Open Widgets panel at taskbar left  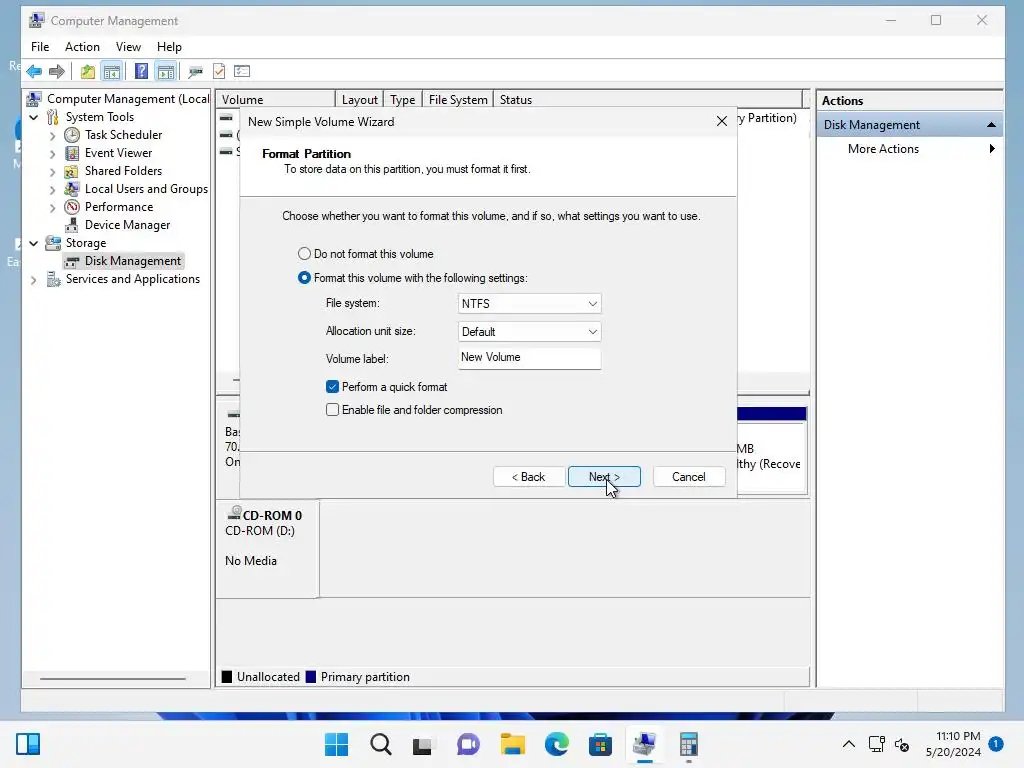point(28,744)
